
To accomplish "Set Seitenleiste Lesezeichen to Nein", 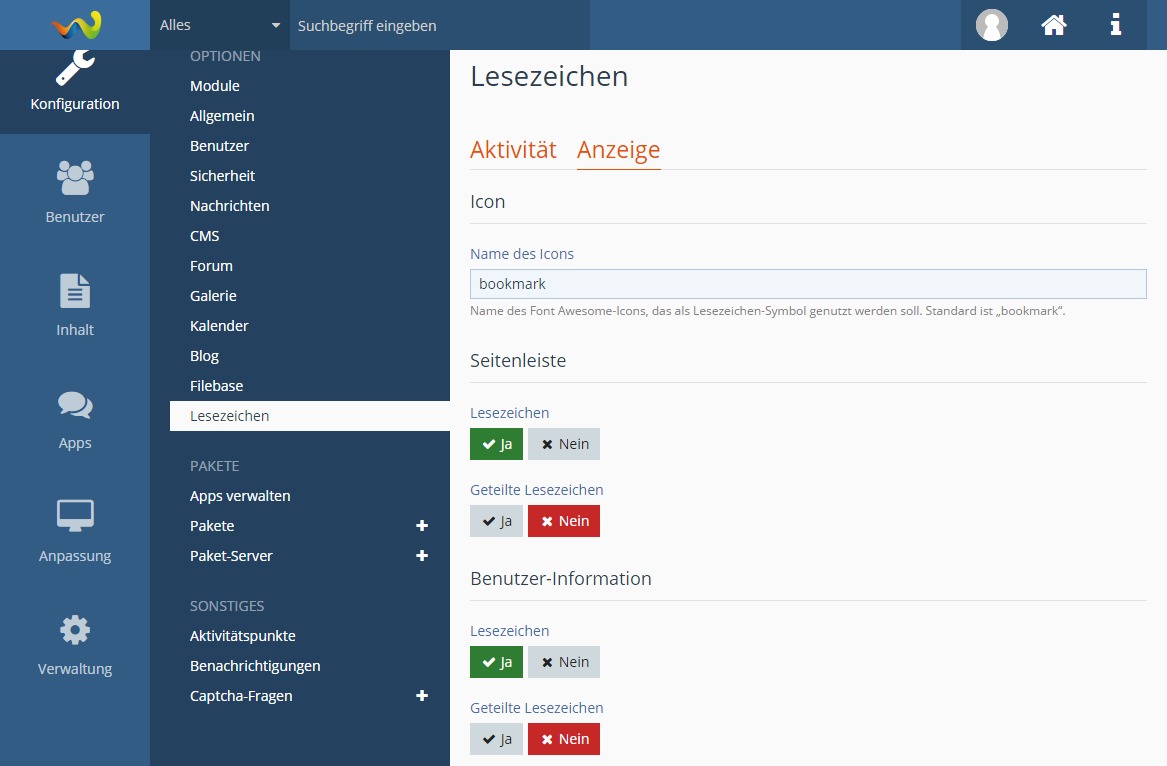I will pyautogui.click(x=564, y=444).
